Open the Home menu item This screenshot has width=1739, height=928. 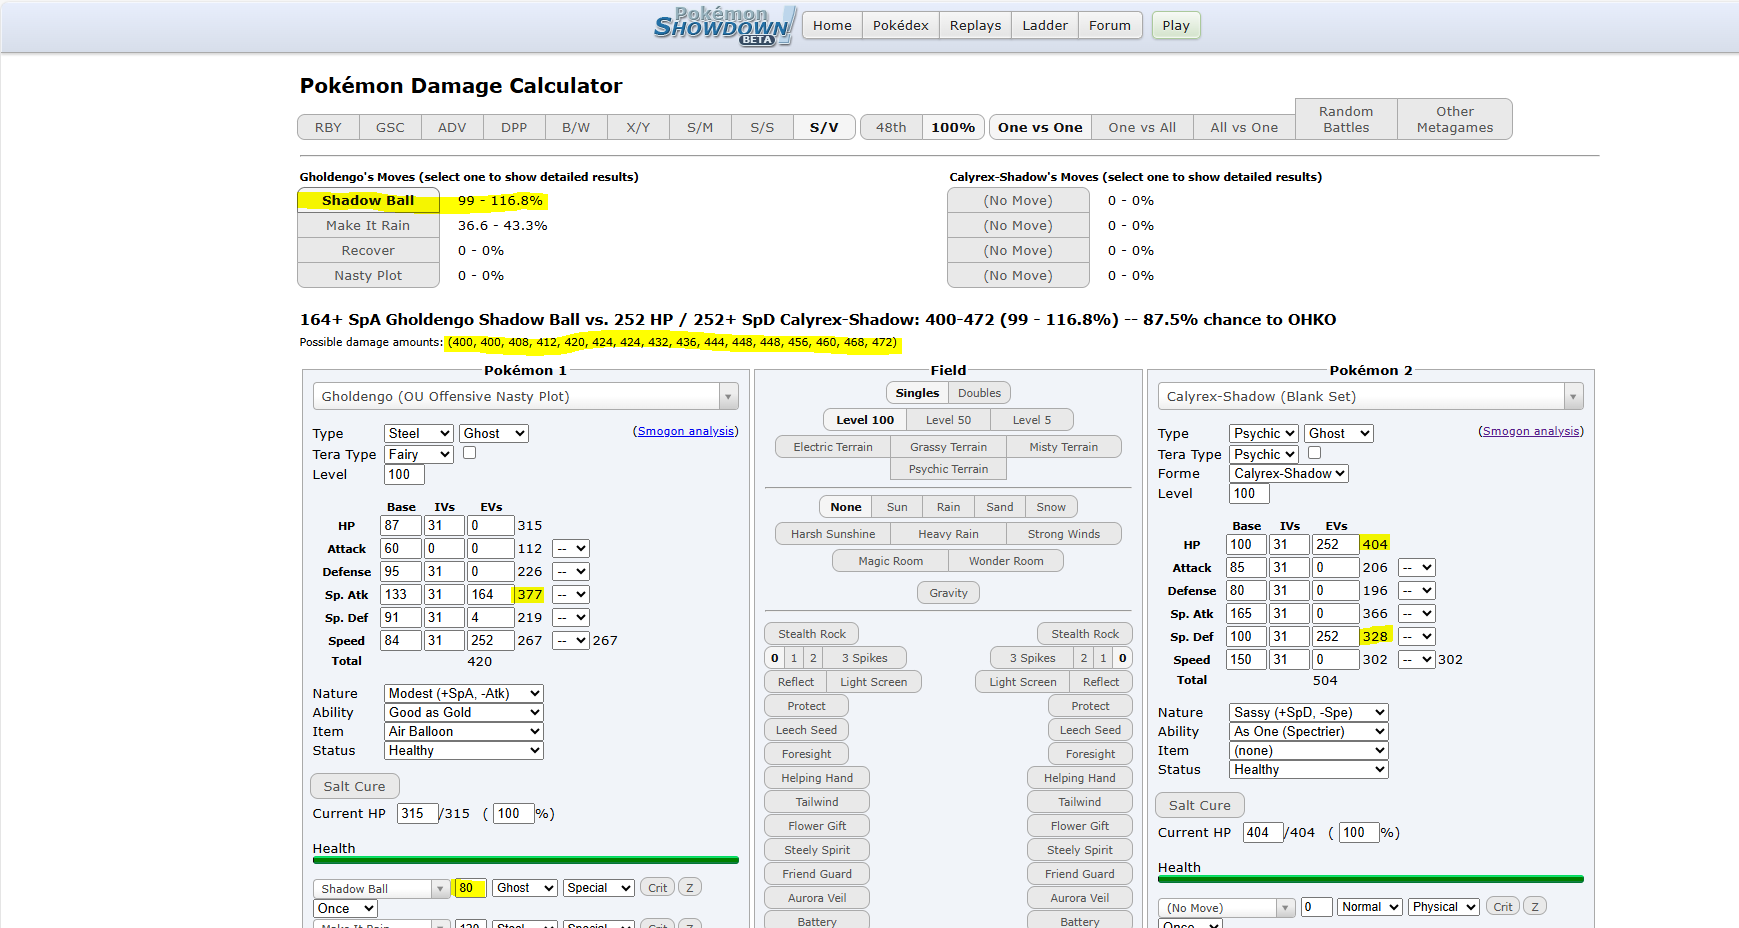[x=832, y=26]
